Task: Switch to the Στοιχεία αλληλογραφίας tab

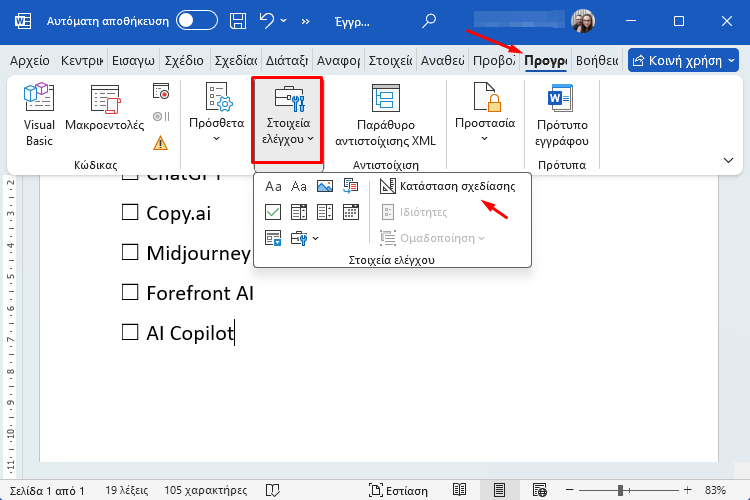Action: point(390,61)
